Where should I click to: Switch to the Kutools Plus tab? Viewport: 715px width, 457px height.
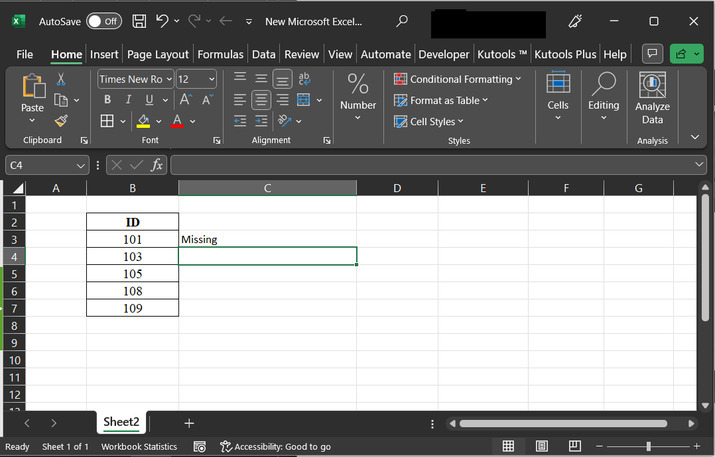[x=565, y=54]
